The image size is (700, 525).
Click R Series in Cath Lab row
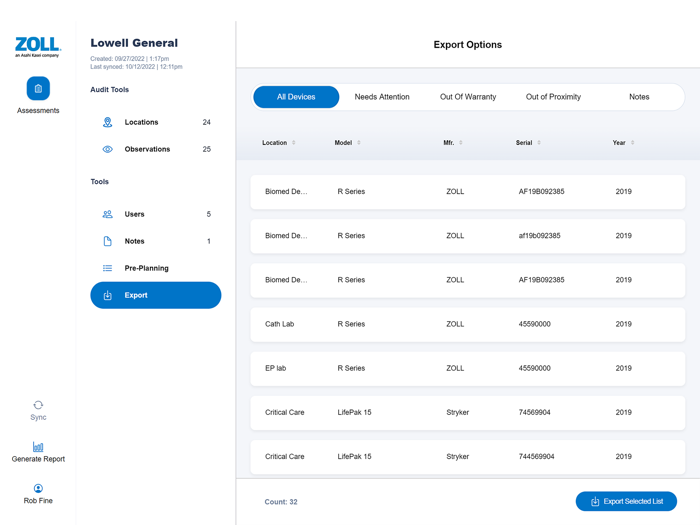click(x=351, y=324)
